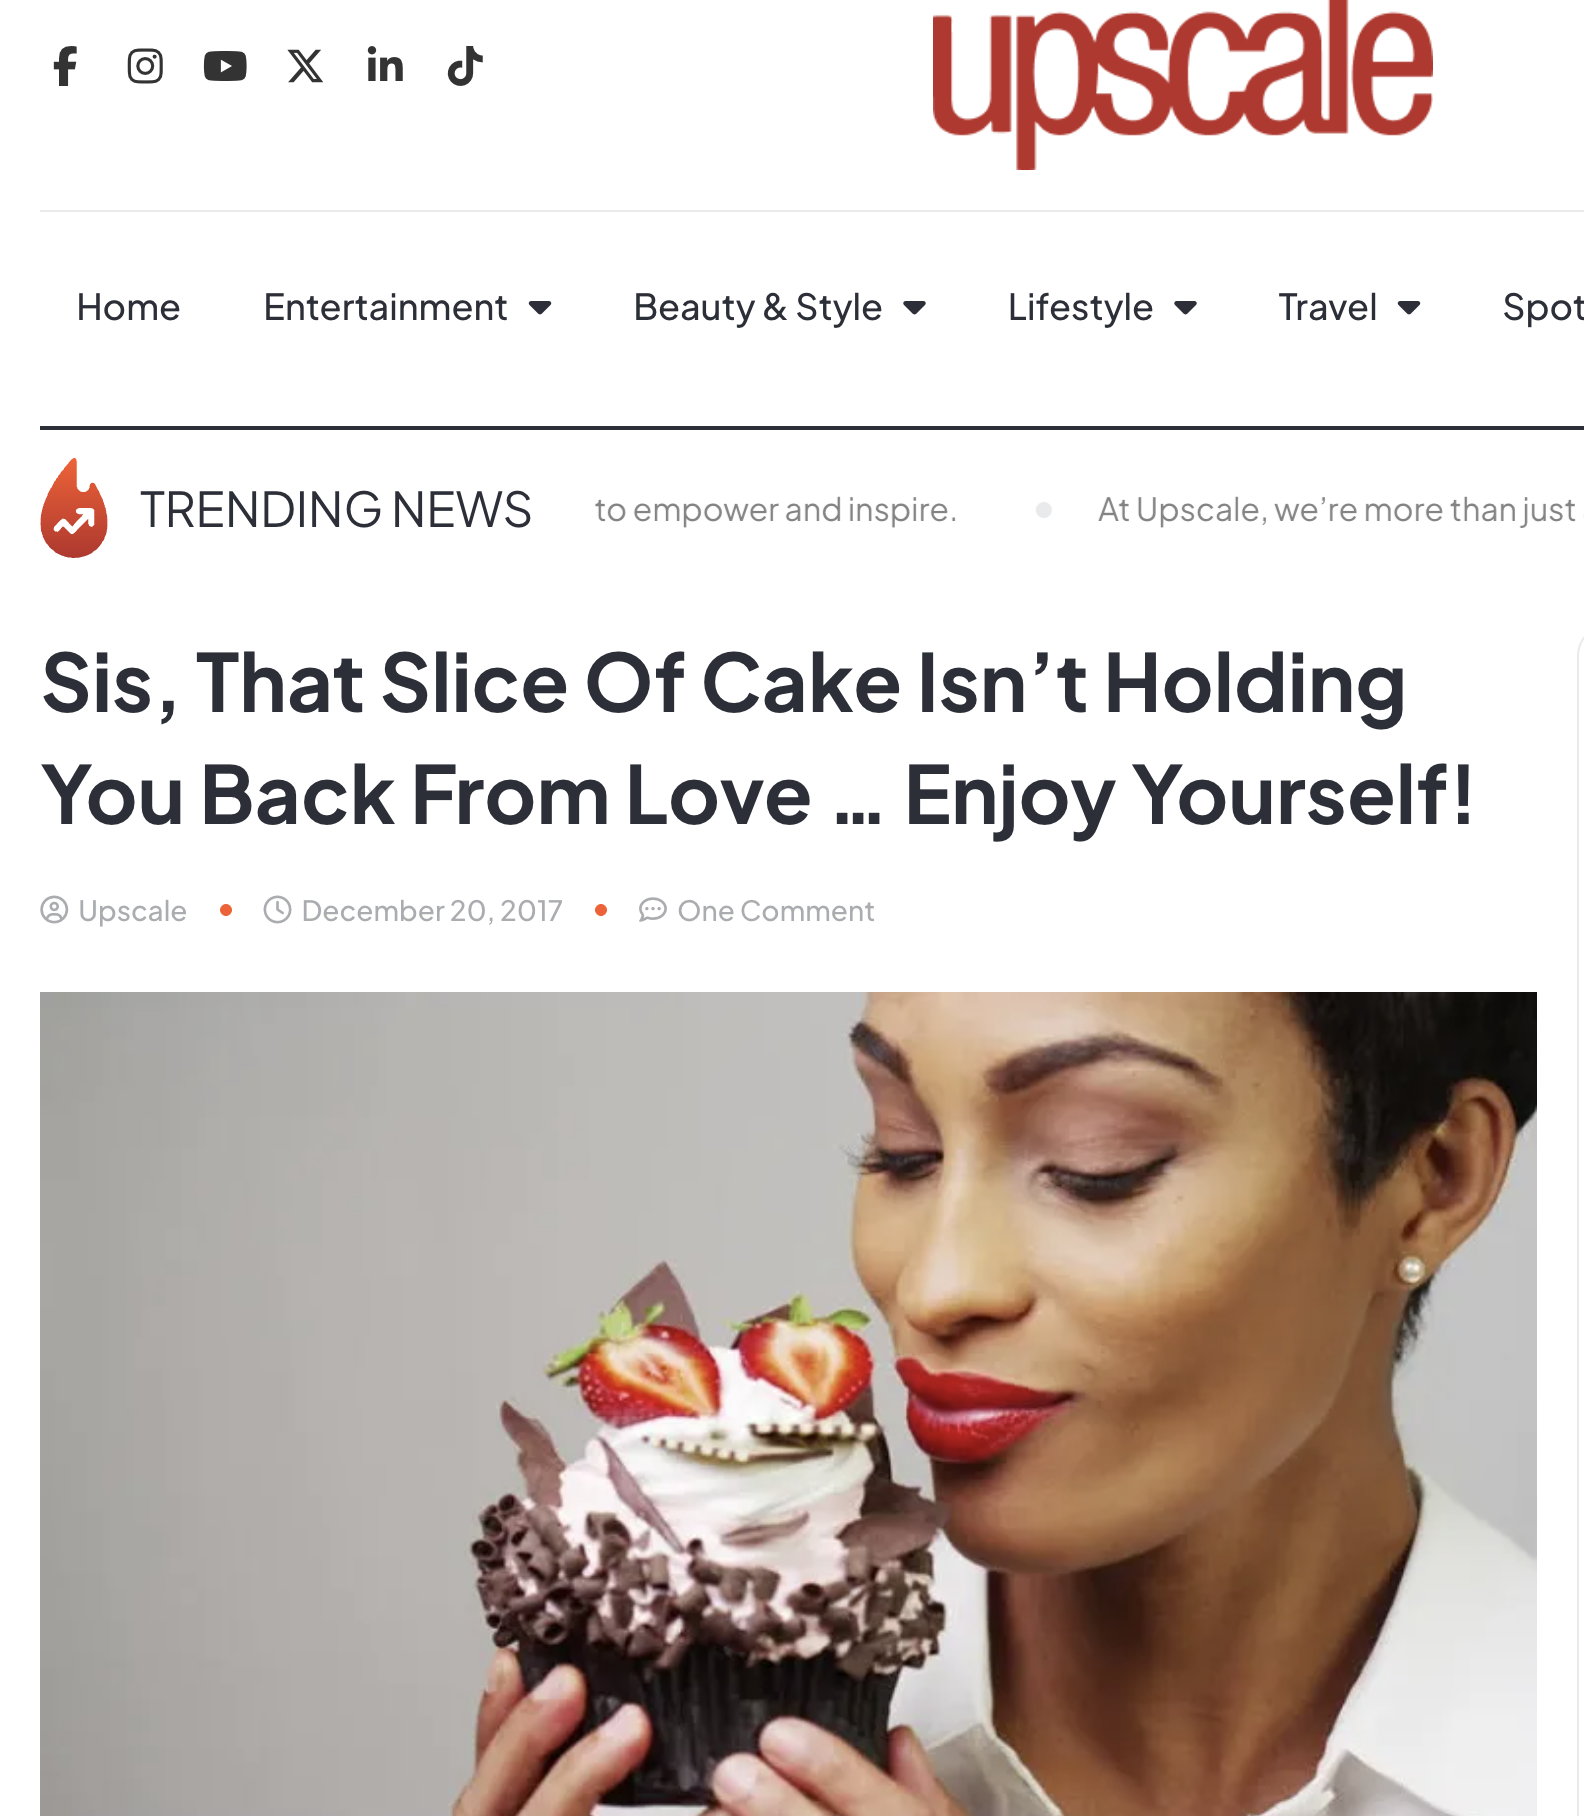Expand the Travel dropdown arrow
The width and height of the screenshot is (1584, 1816).
[x=1409, y=308]
